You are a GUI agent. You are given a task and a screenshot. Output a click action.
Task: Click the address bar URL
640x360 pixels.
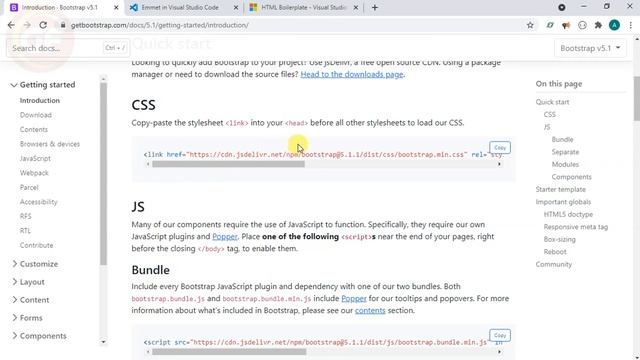160,25
